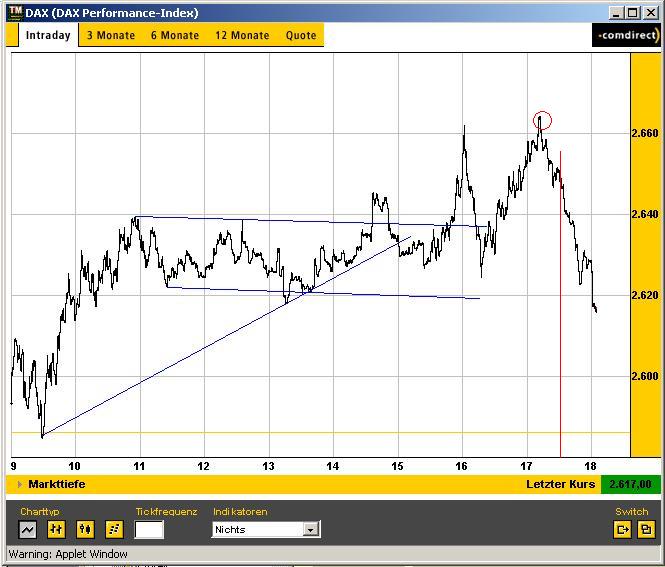The height and width of the screenshot is (567, 665).
Task: Click the Letzter Kurs label
Action: pyautogui.click(x=561, y=484)
